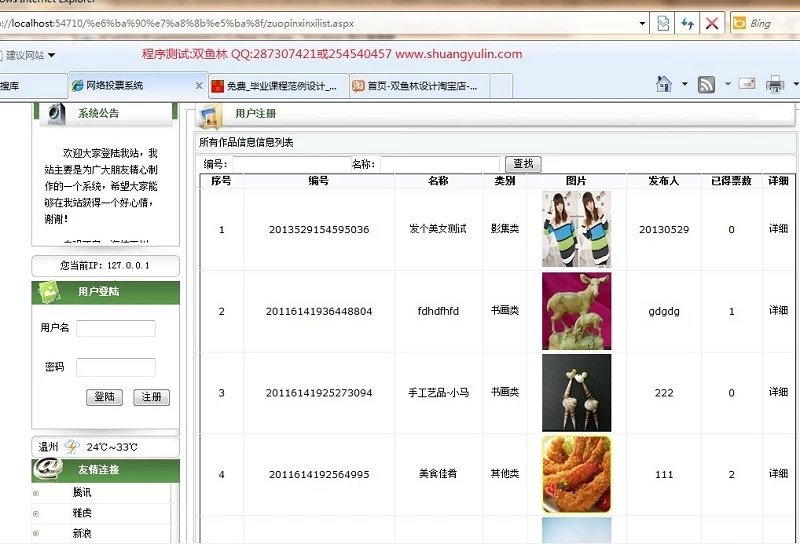The image size is (800, 544).
Task: Click the 系统公告 speaker icon
Action: click(57, 113)
